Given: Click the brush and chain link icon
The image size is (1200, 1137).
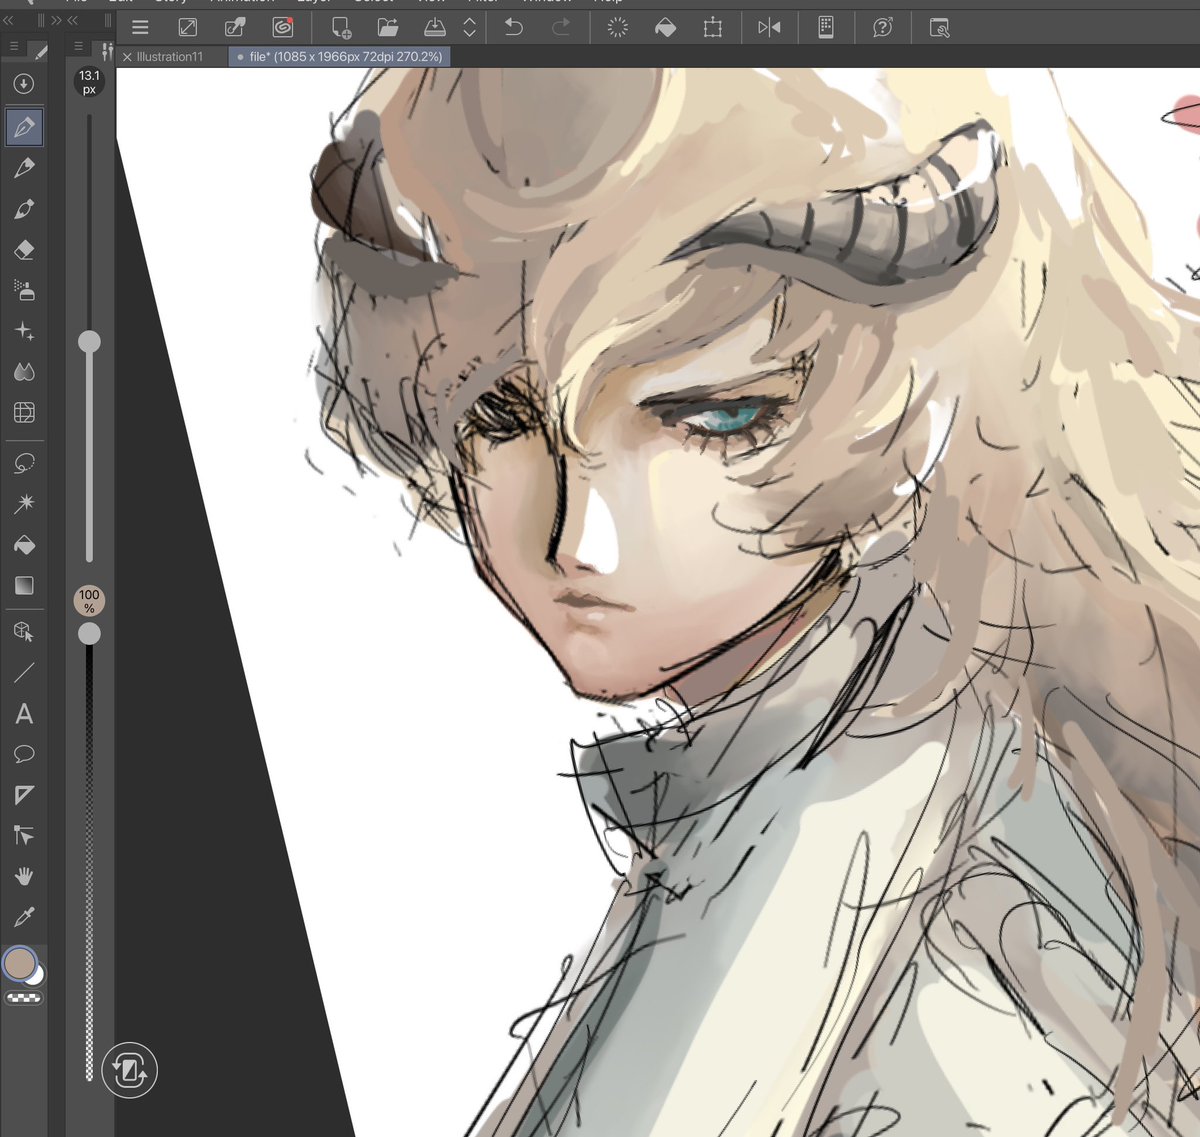Looking at the screenshot, I should [x=235, y=28].
